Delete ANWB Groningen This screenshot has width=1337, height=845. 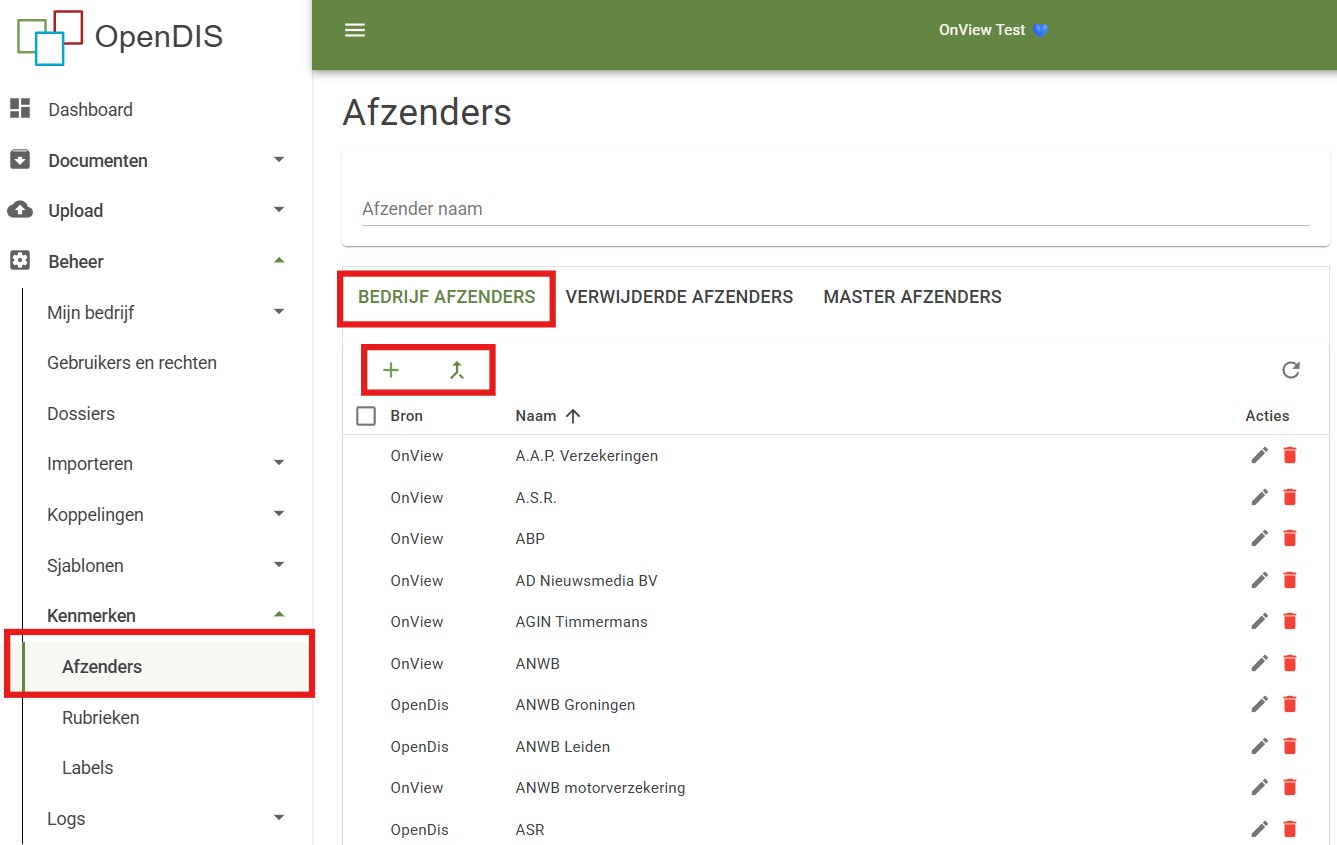[1290, 704]
